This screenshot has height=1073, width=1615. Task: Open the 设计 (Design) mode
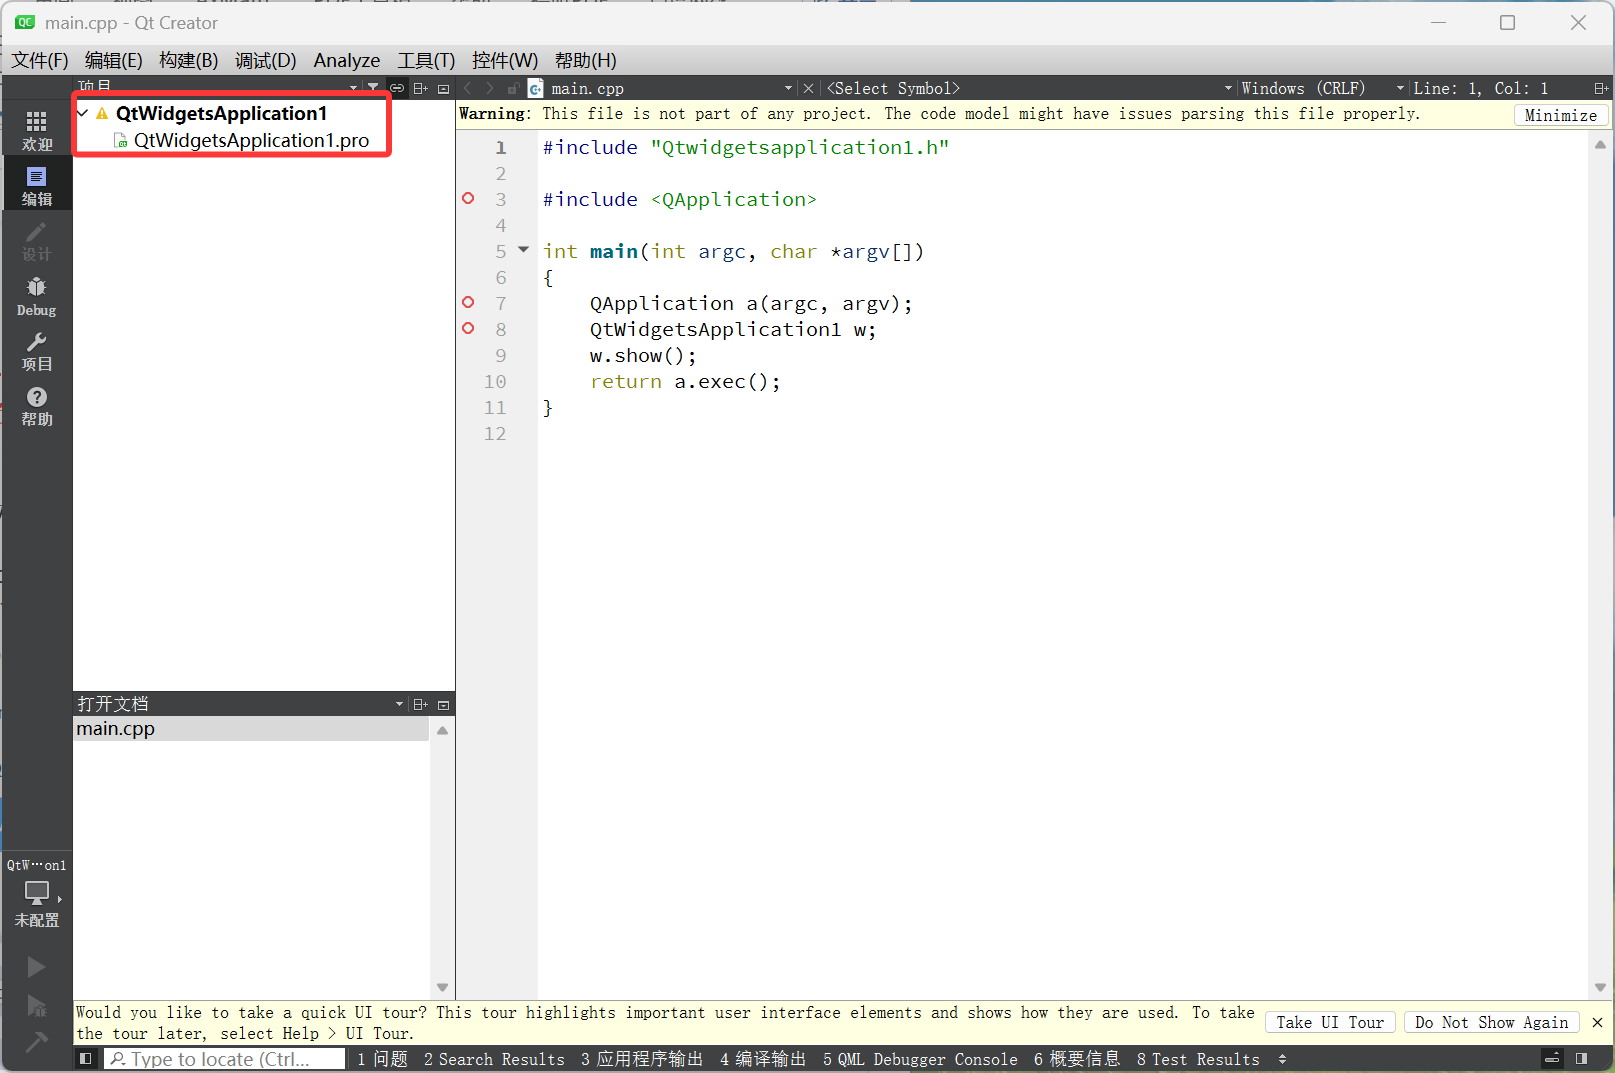37,241
